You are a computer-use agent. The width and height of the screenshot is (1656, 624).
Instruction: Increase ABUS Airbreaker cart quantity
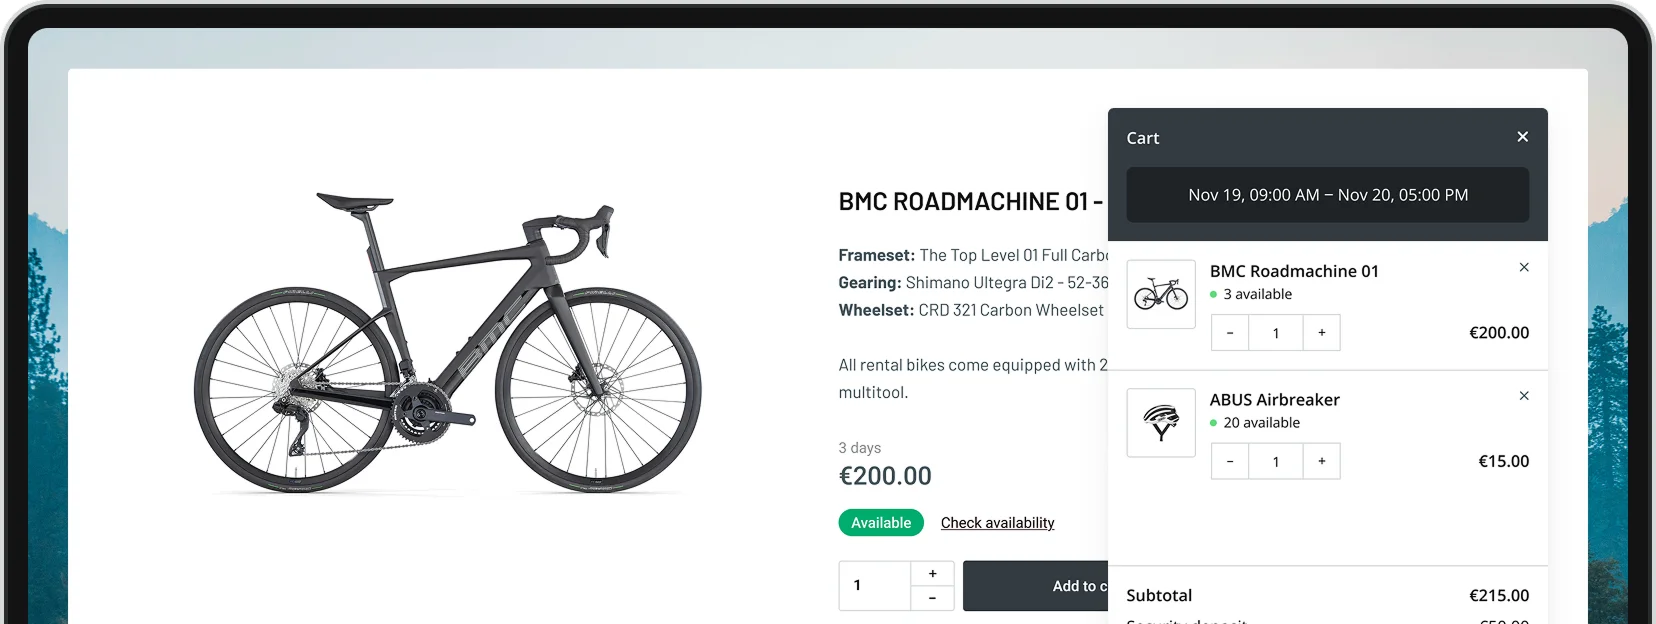click(x=1321, y=461)
